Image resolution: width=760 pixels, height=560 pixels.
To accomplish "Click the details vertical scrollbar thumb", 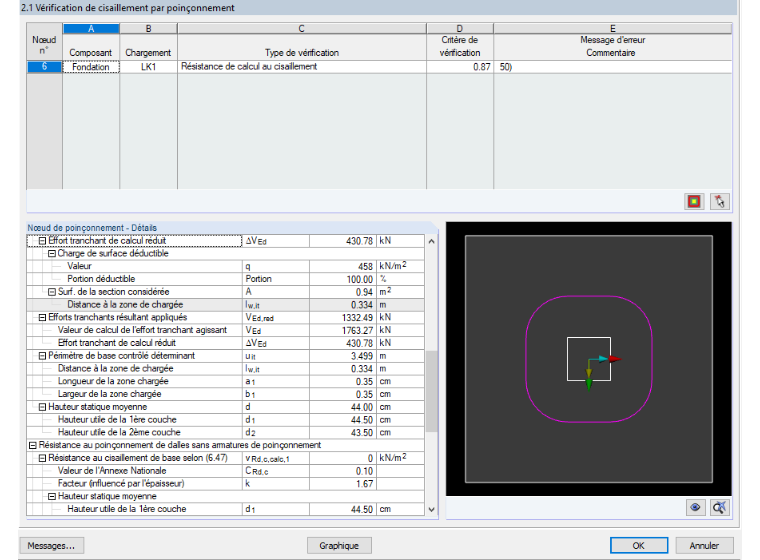I will click(431, 392).
